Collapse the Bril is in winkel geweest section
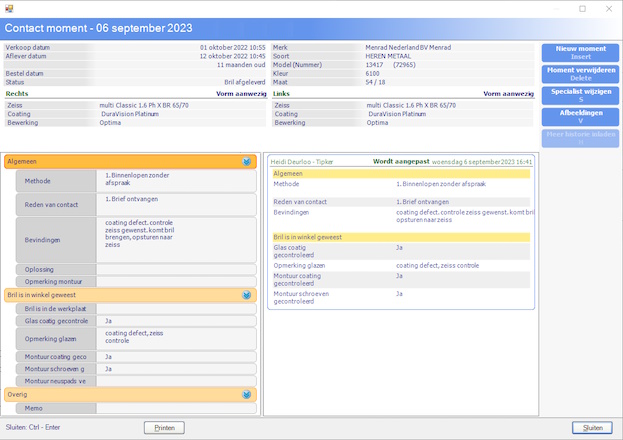 (x=246, y=295)
